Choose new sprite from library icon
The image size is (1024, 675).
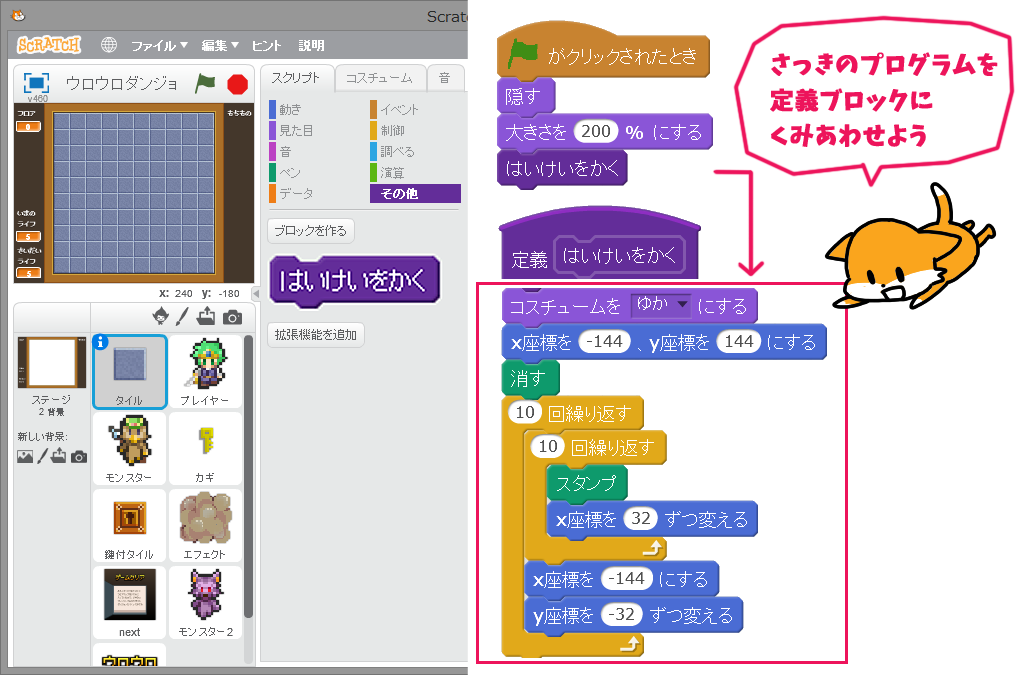(161, 317)
